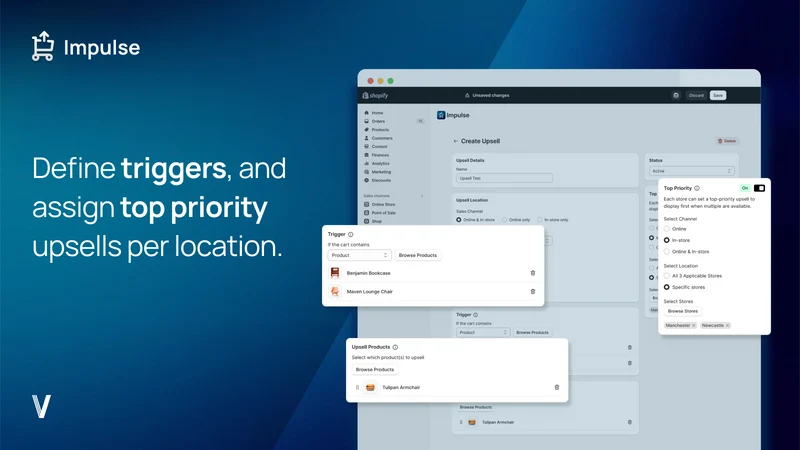Click the Shopify logo in top bar

pyautogui.click(x=375, y=95)
